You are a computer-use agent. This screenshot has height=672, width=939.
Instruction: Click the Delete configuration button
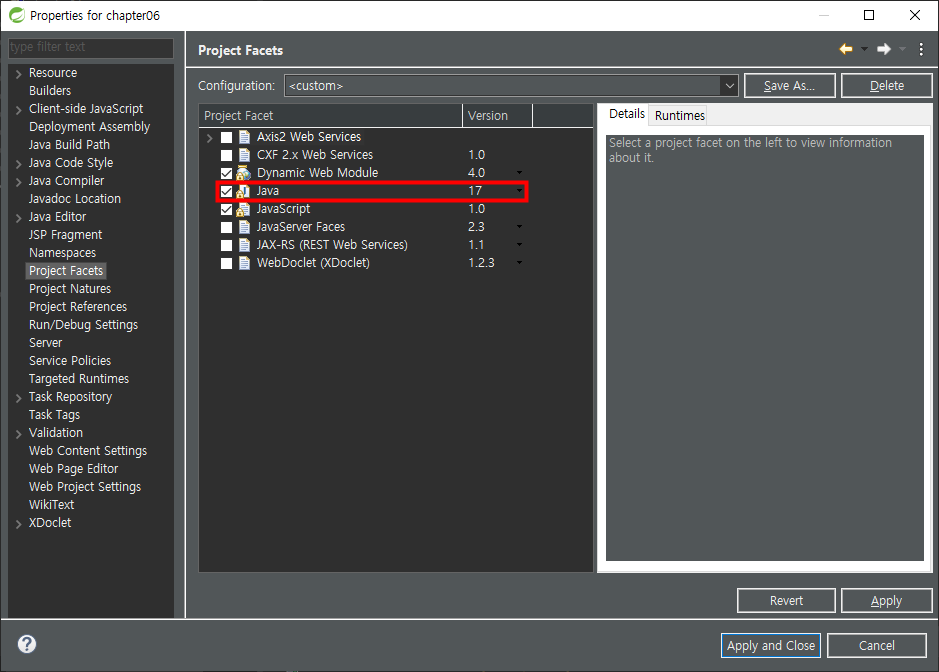[x=886, y=86]
